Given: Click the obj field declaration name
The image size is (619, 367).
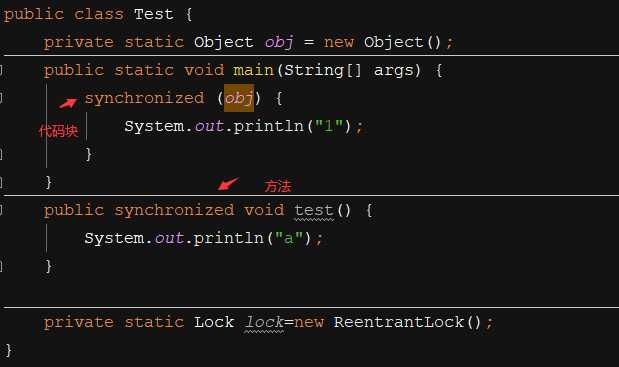Looking at the screenshot, I should pos(279,43).
